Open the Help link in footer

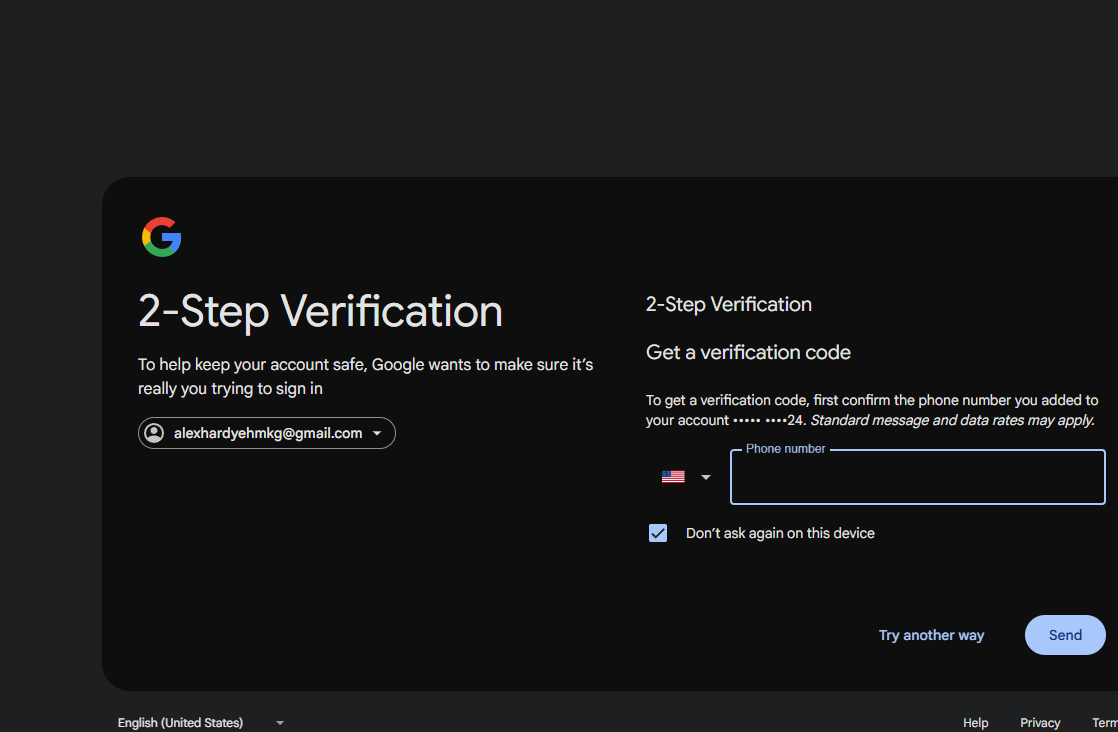coord(975,722)
